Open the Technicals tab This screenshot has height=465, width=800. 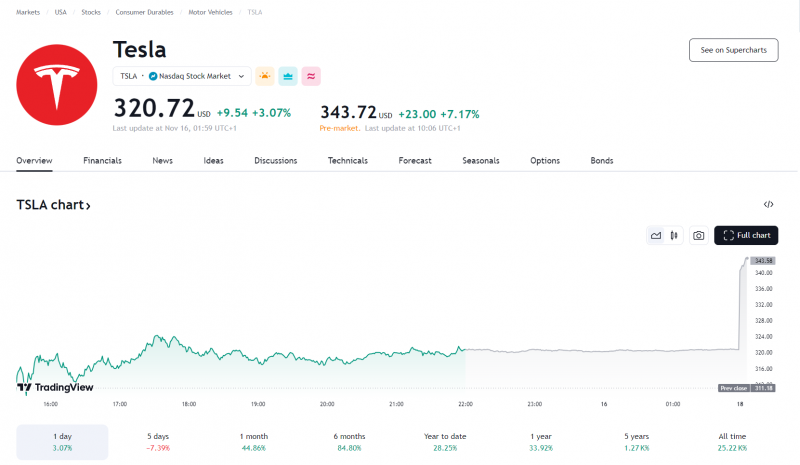347,160
